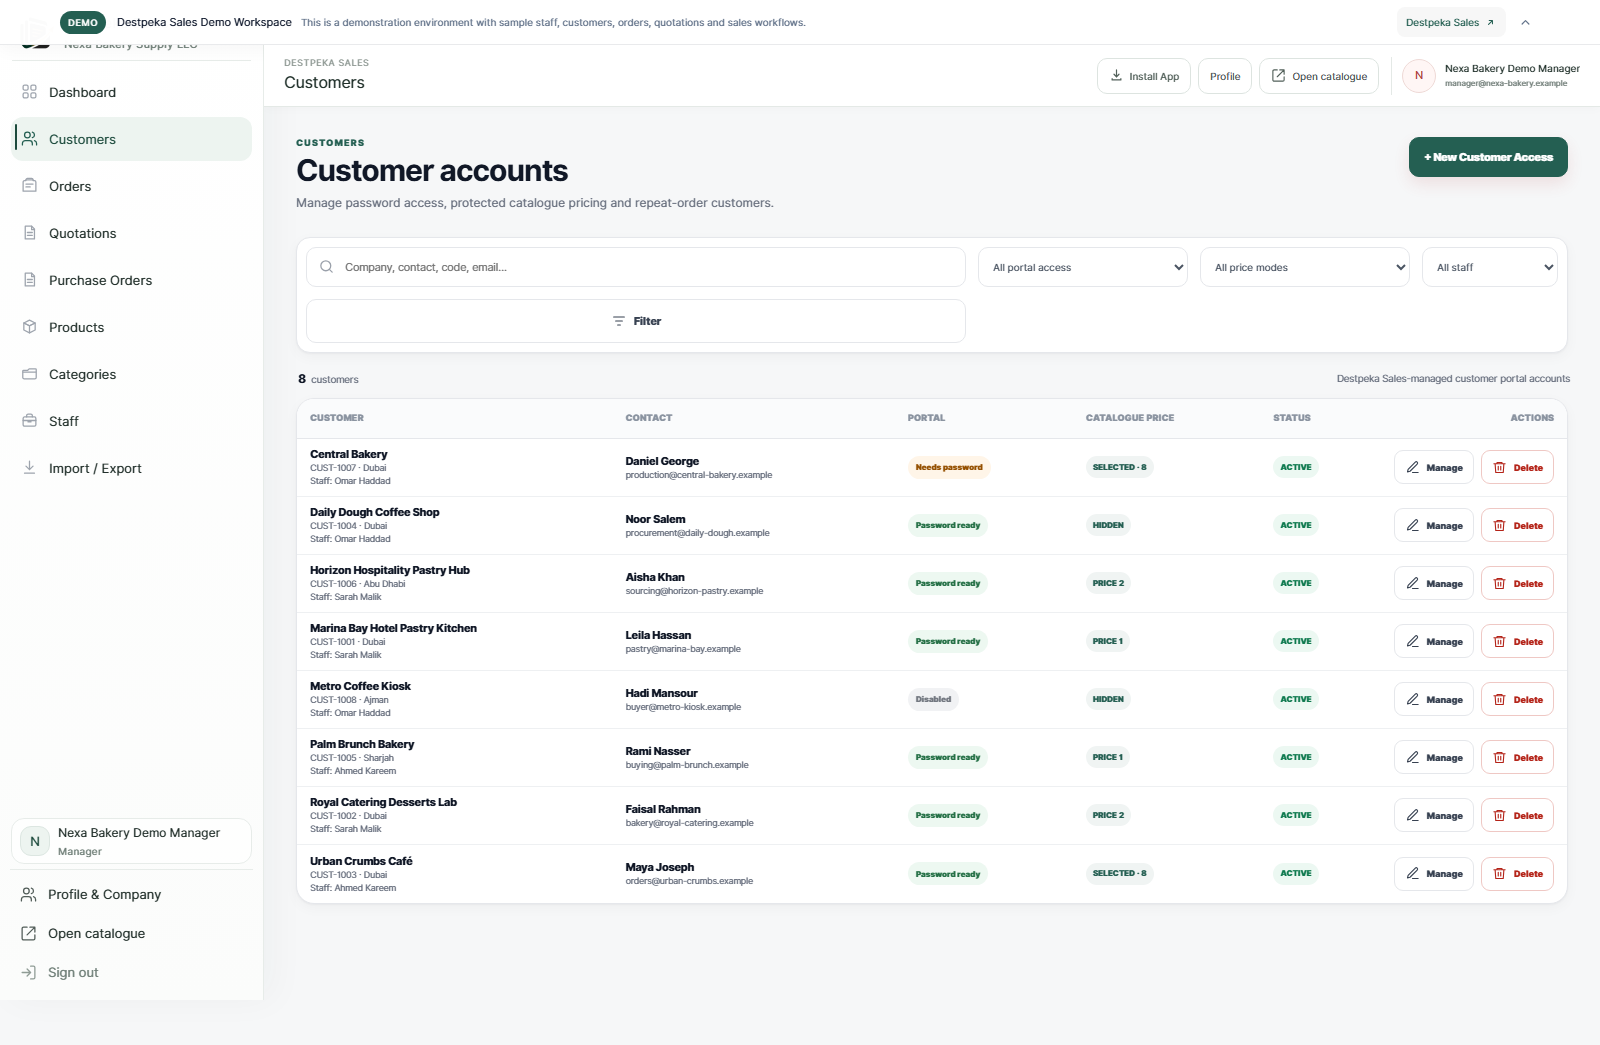Click the Needs password badge
1600x1045 pixels.
pos(949,467)
